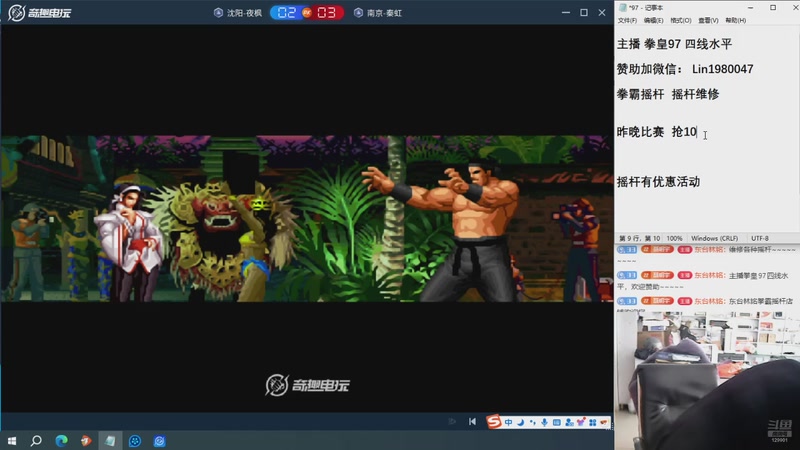Click the line 摇杆有优惠活动
800x450 pixels.
(658, 182)
